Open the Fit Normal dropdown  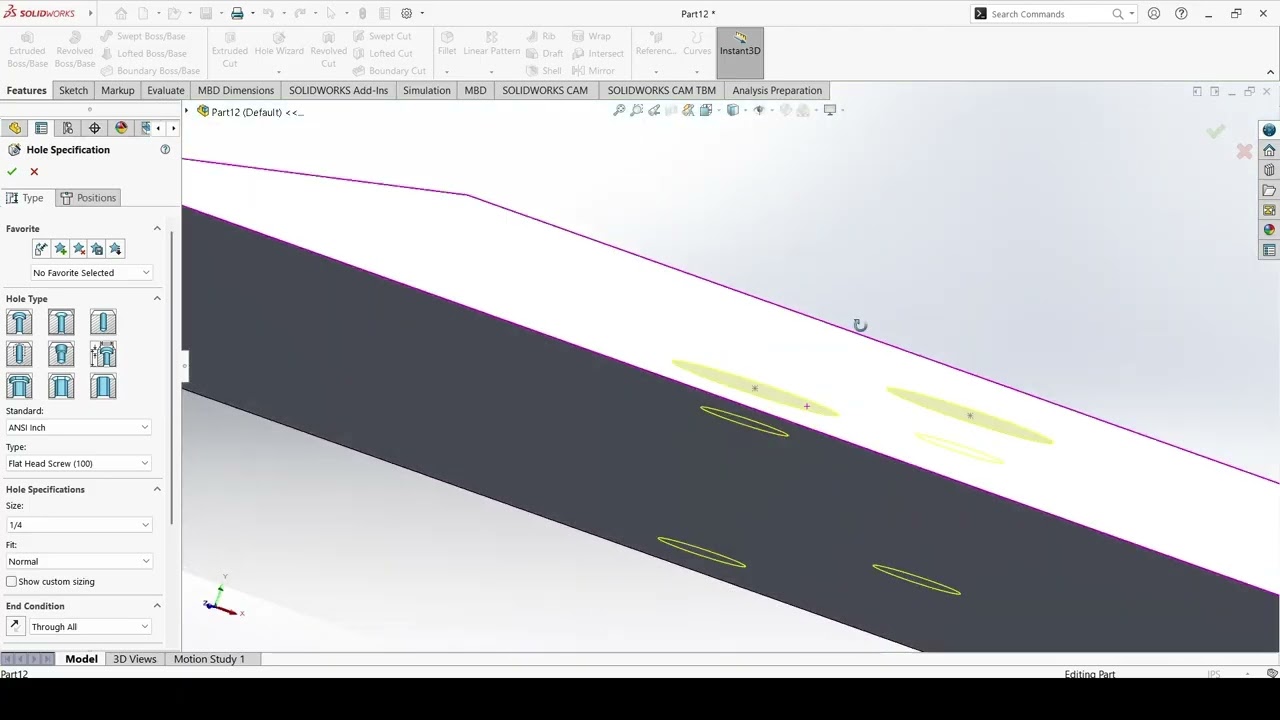click(78, 562)
